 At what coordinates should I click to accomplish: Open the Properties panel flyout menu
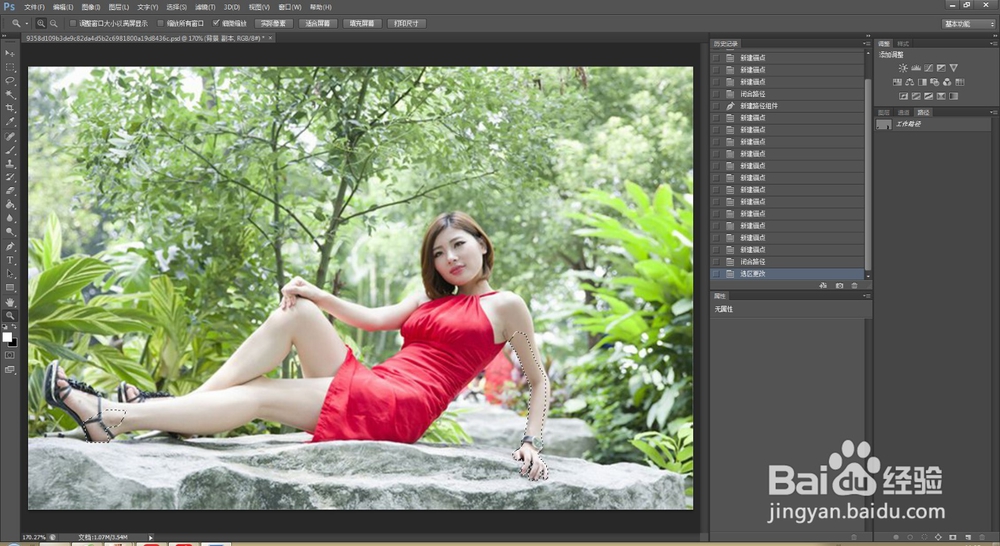point(866,296)
